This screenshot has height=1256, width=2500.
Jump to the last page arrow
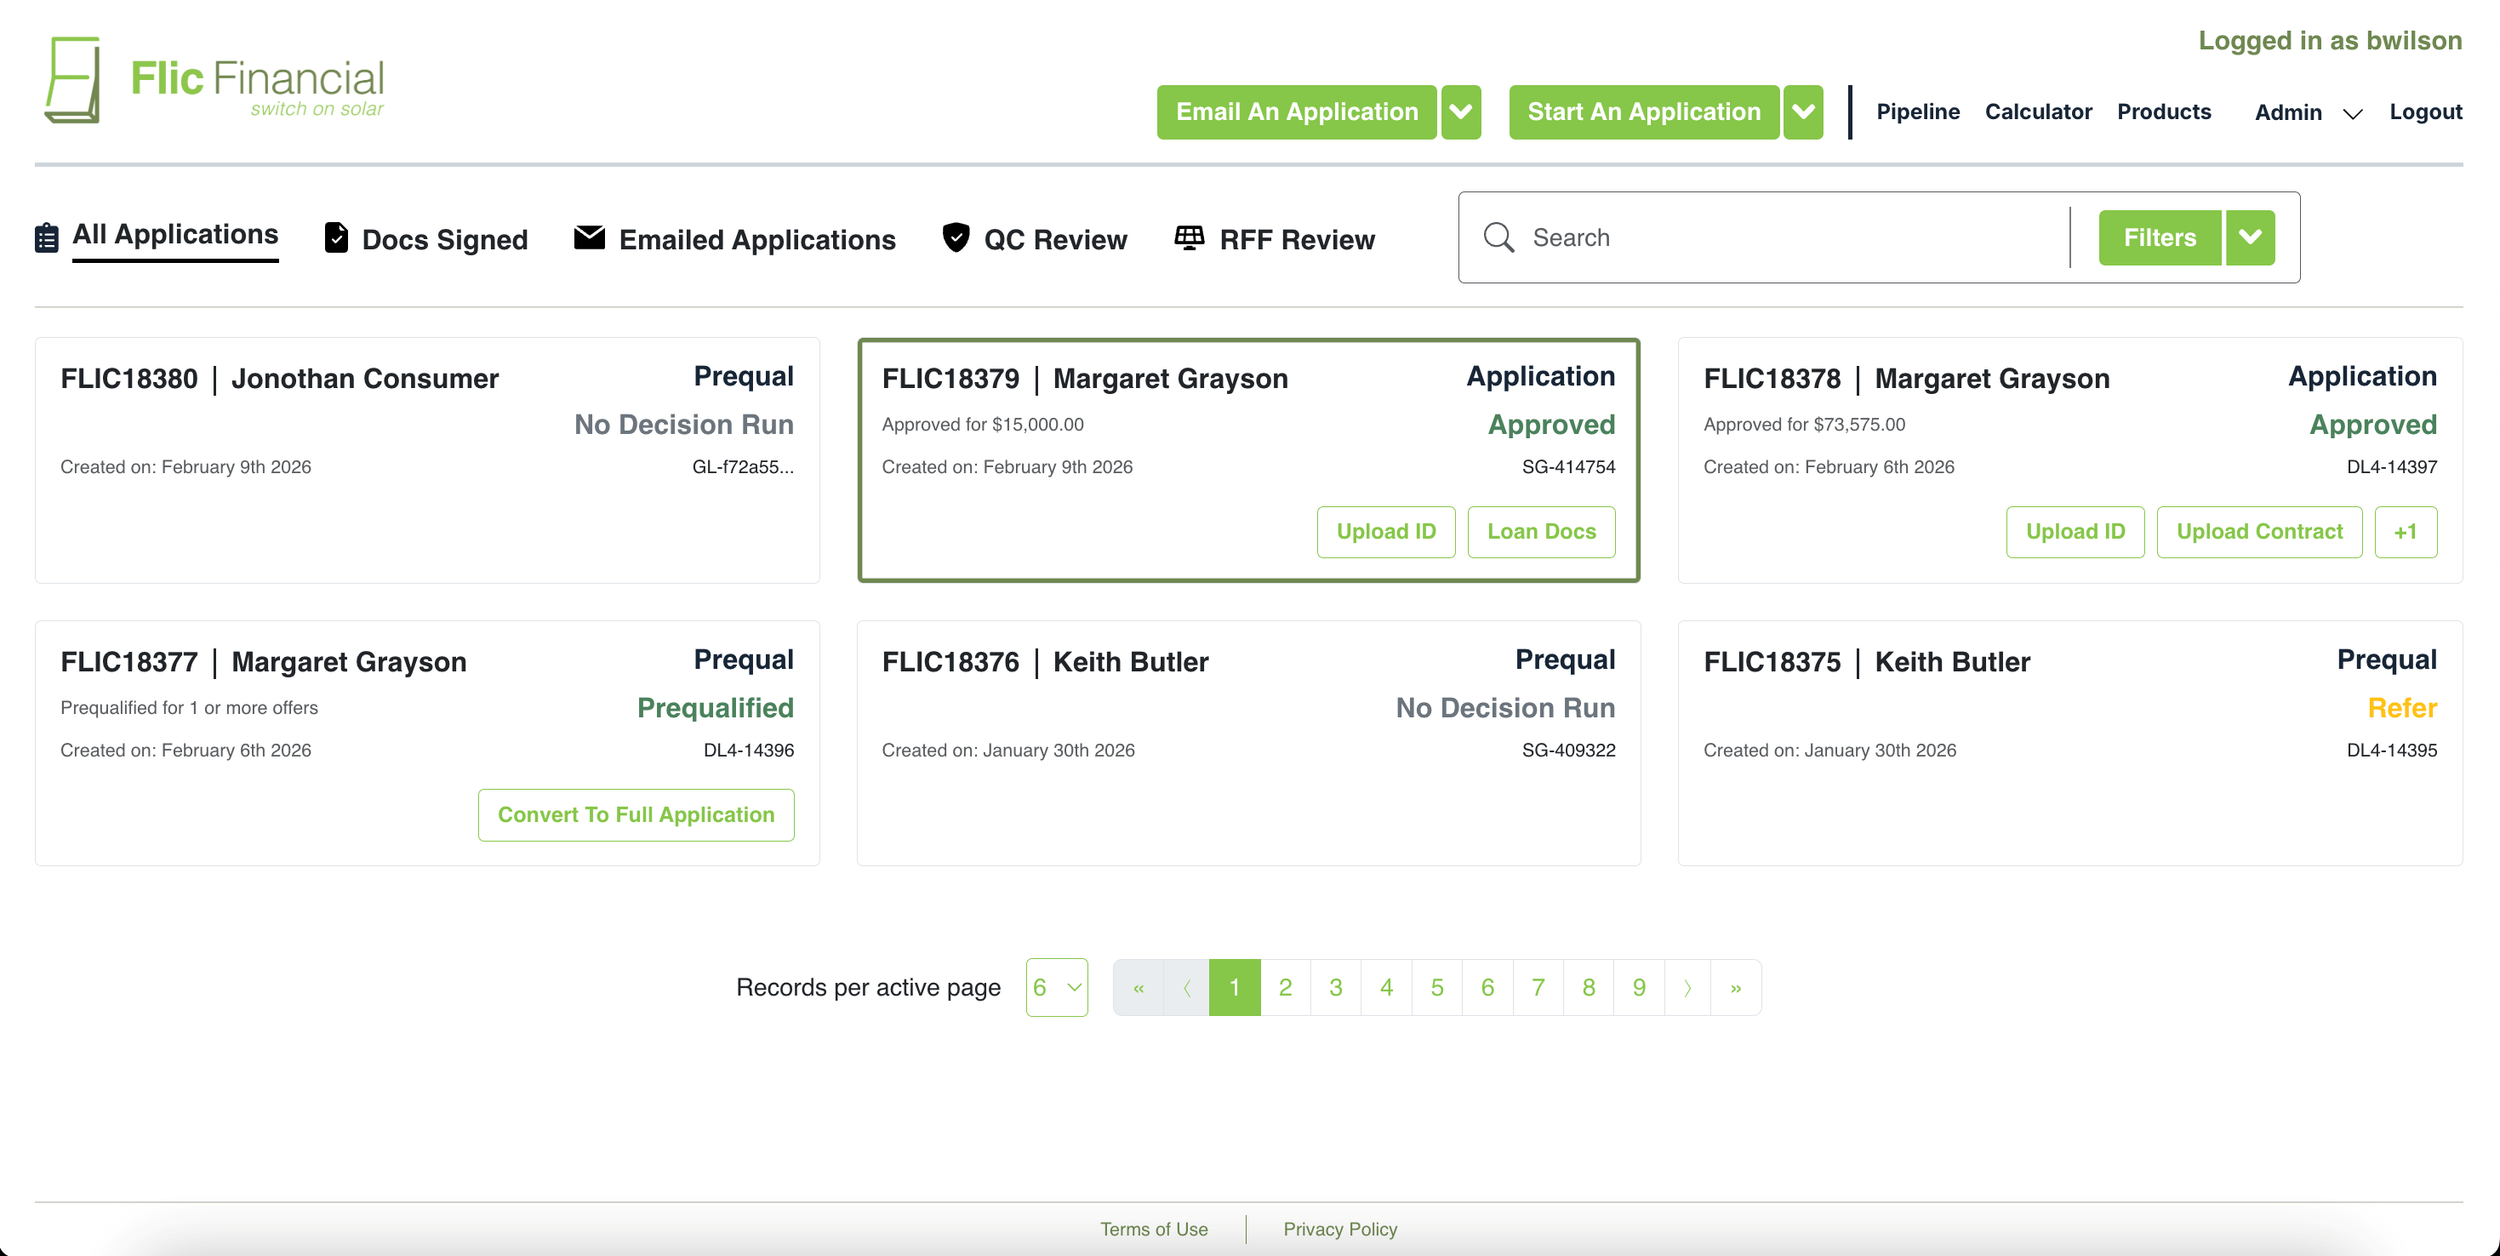click(1736, 988)
